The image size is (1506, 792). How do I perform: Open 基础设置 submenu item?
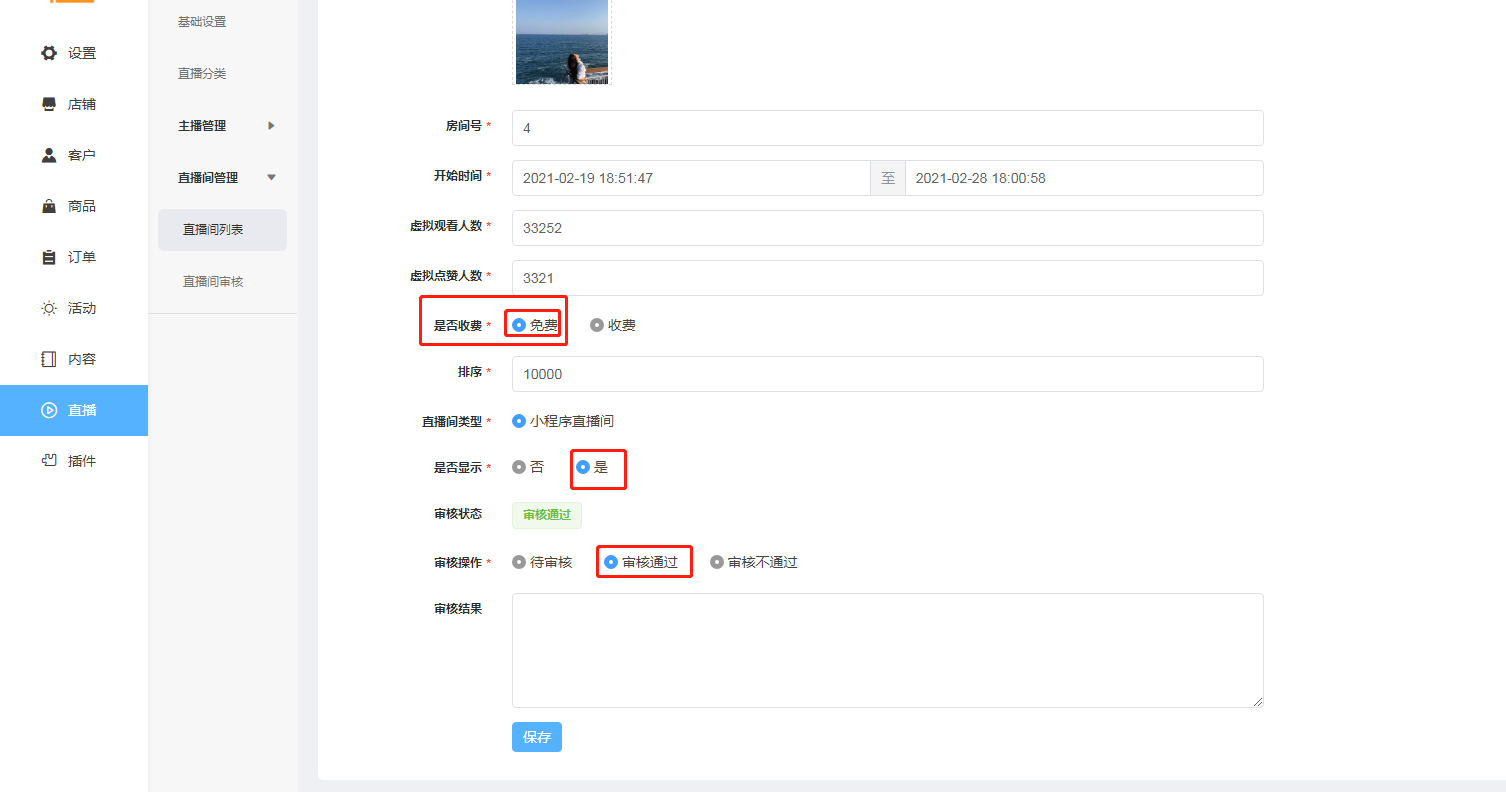tap(202, 22)
